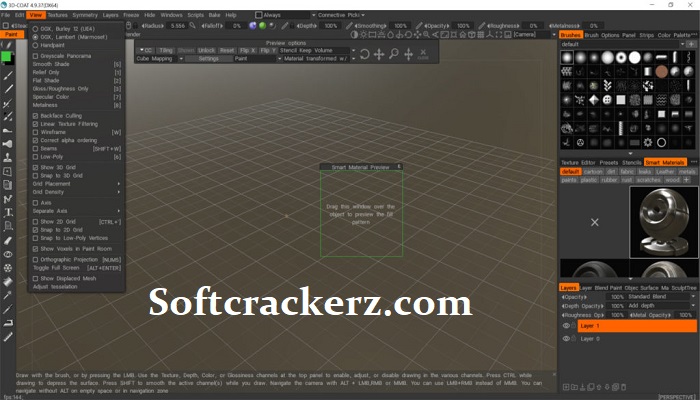Viewport: 700px width, 400px height.
Task: Click the X cell in Smart Materials
Action: pos(595,222)
